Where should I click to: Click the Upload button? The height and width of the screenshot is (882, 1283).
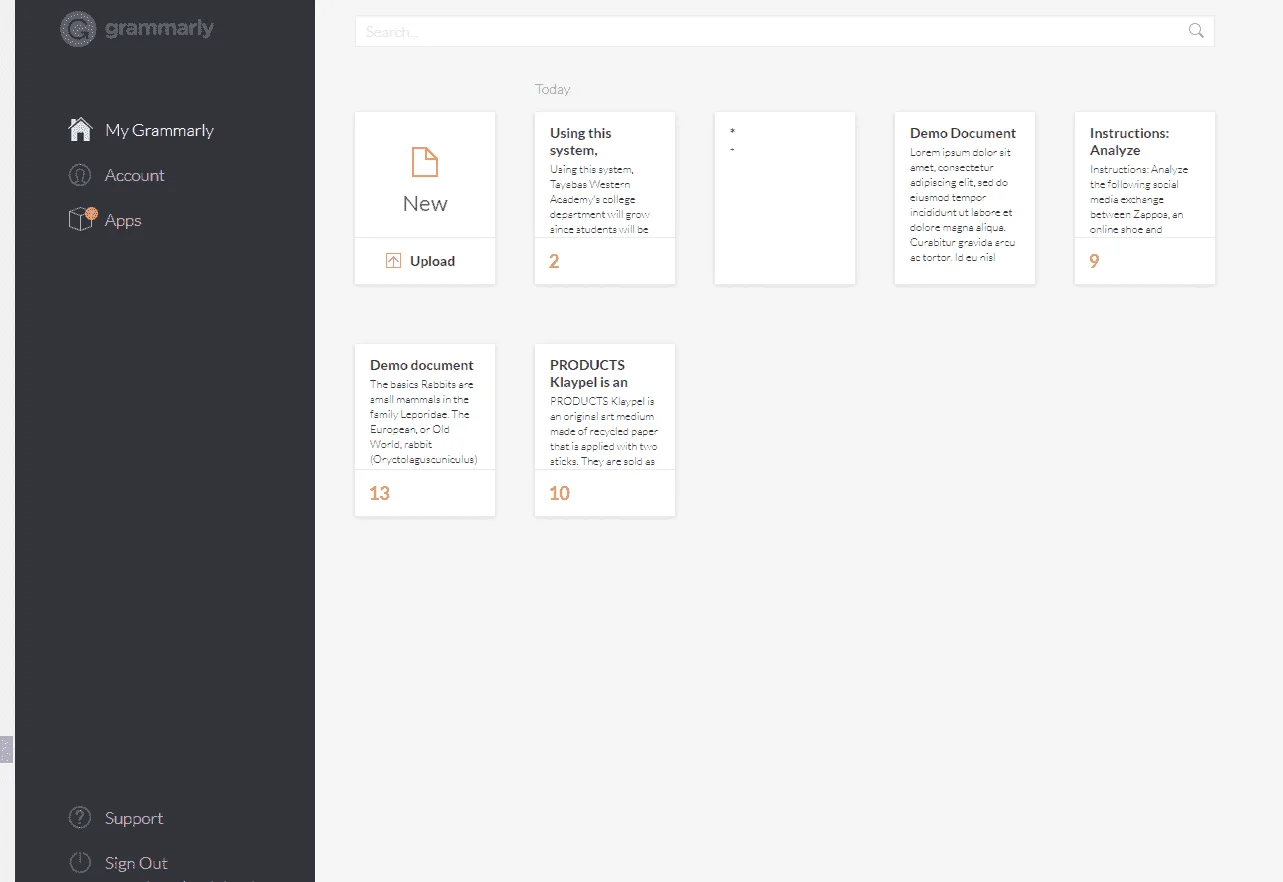click(425, 261)
